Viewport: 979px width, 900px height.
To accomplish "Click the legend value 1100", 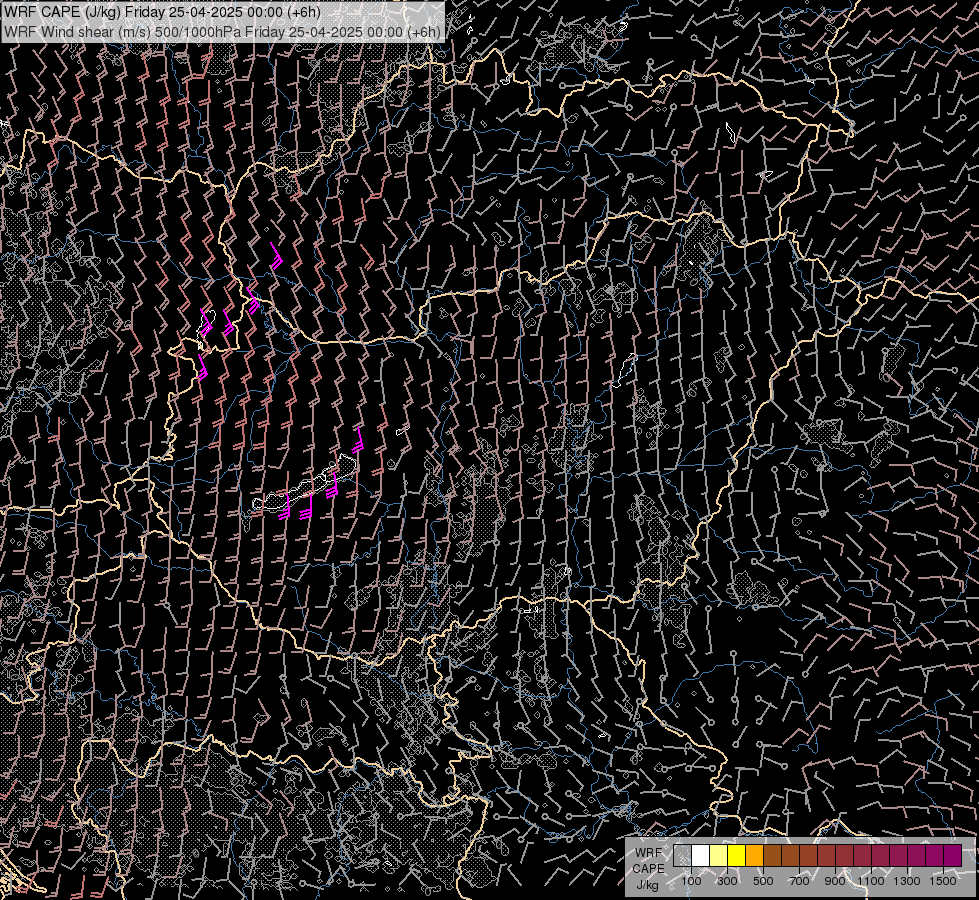I will 871,881.
